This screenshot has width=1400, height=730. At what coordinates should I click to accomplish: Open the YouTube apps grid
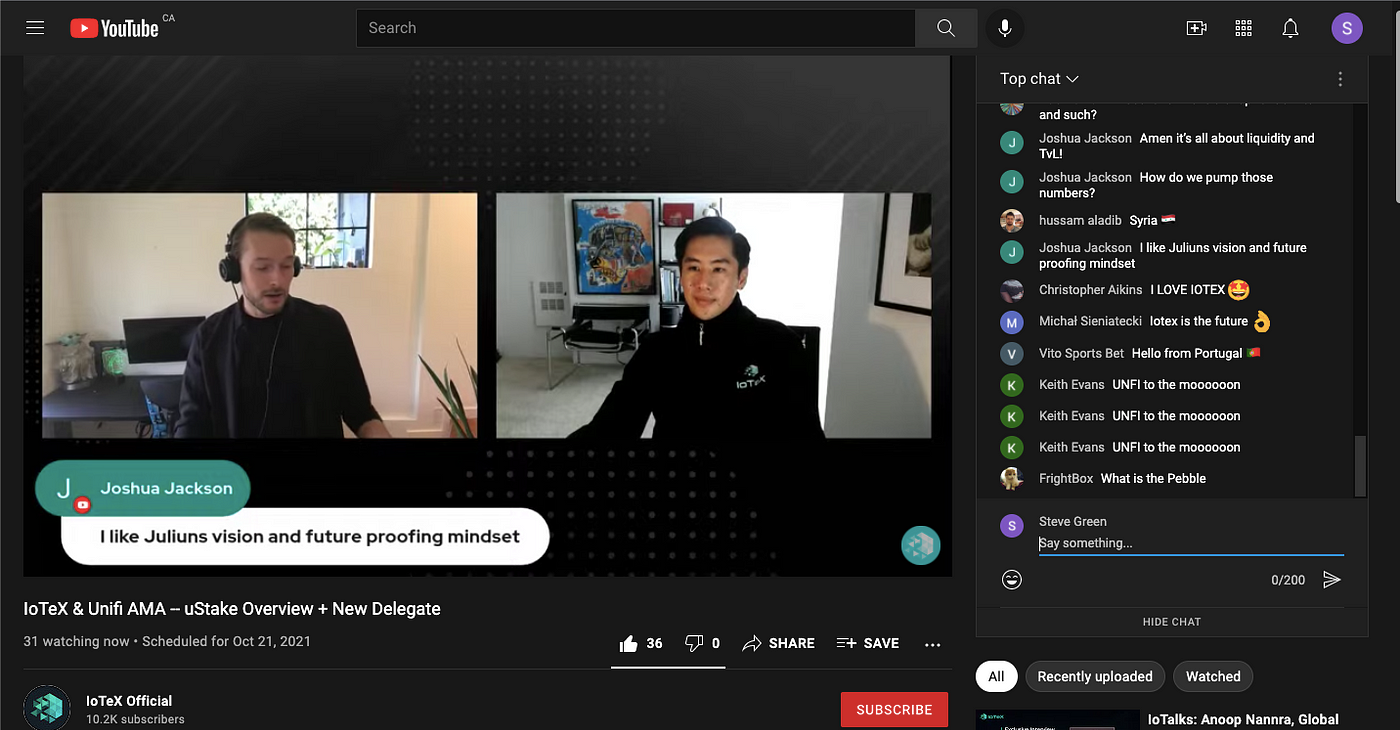1244,28
